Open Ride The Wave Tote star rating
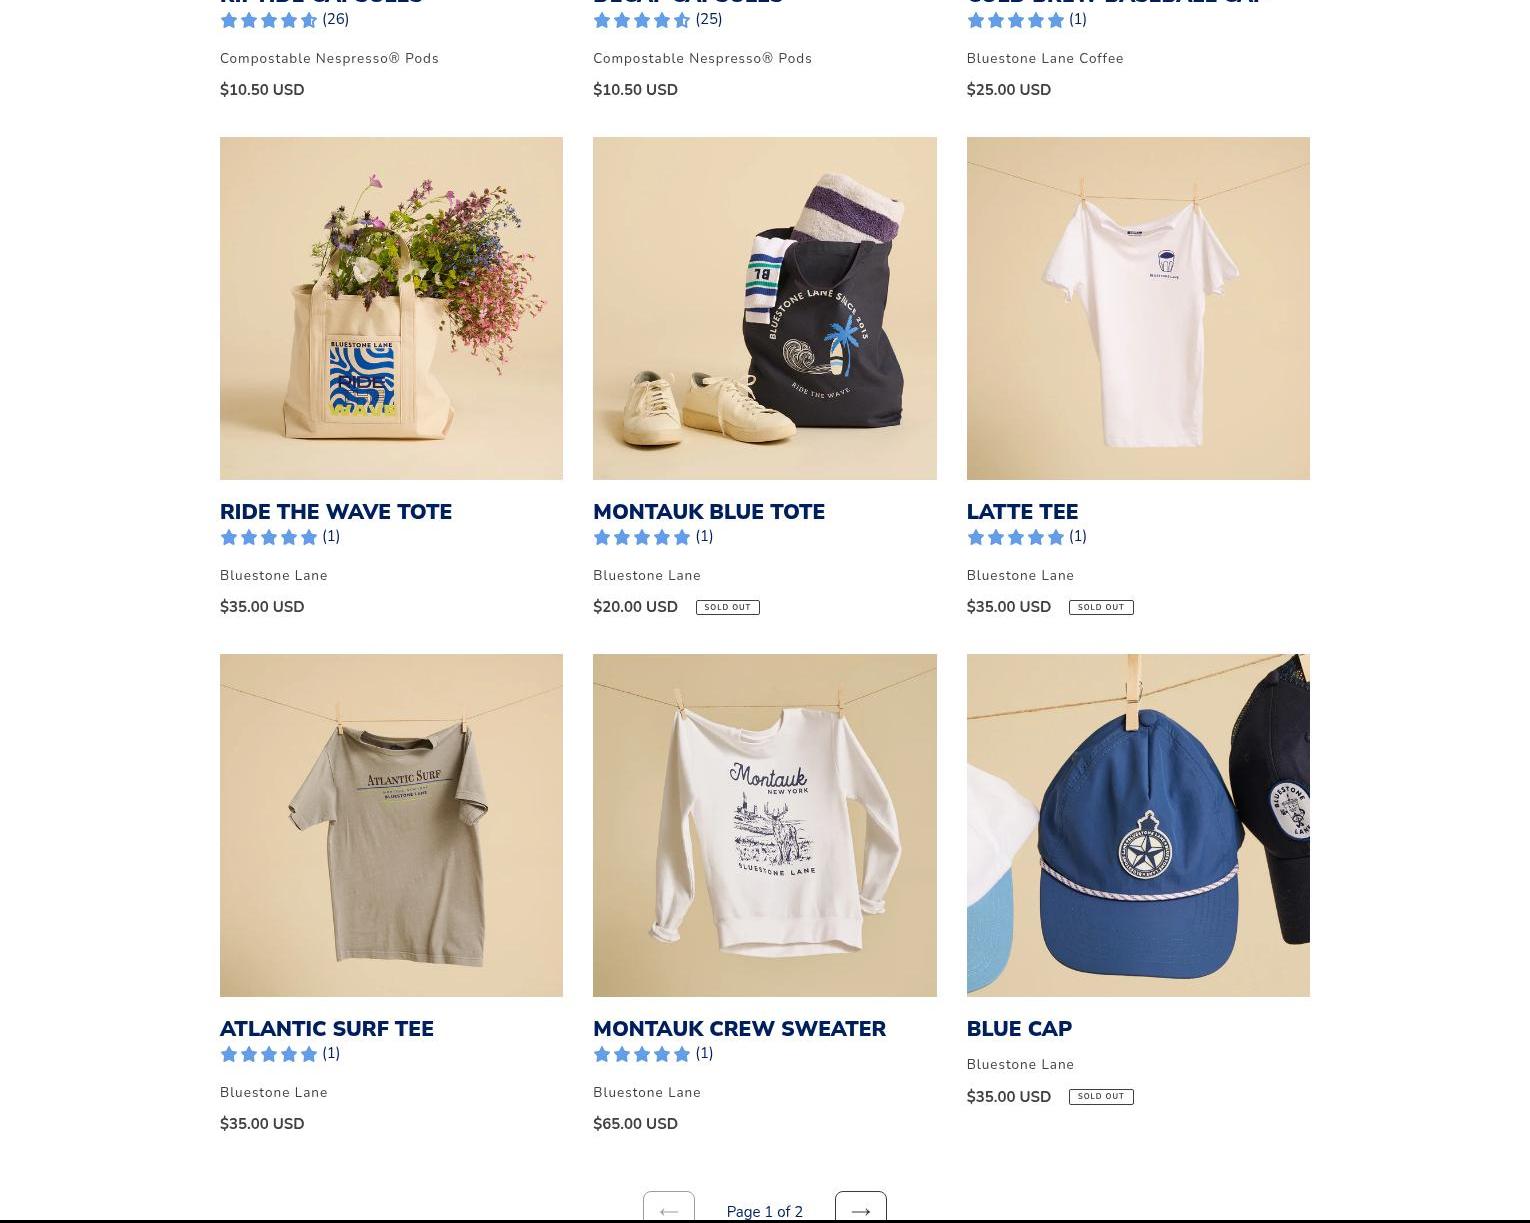The width and height of the screenshot is (1530, 1223). [x=280, y=537]
